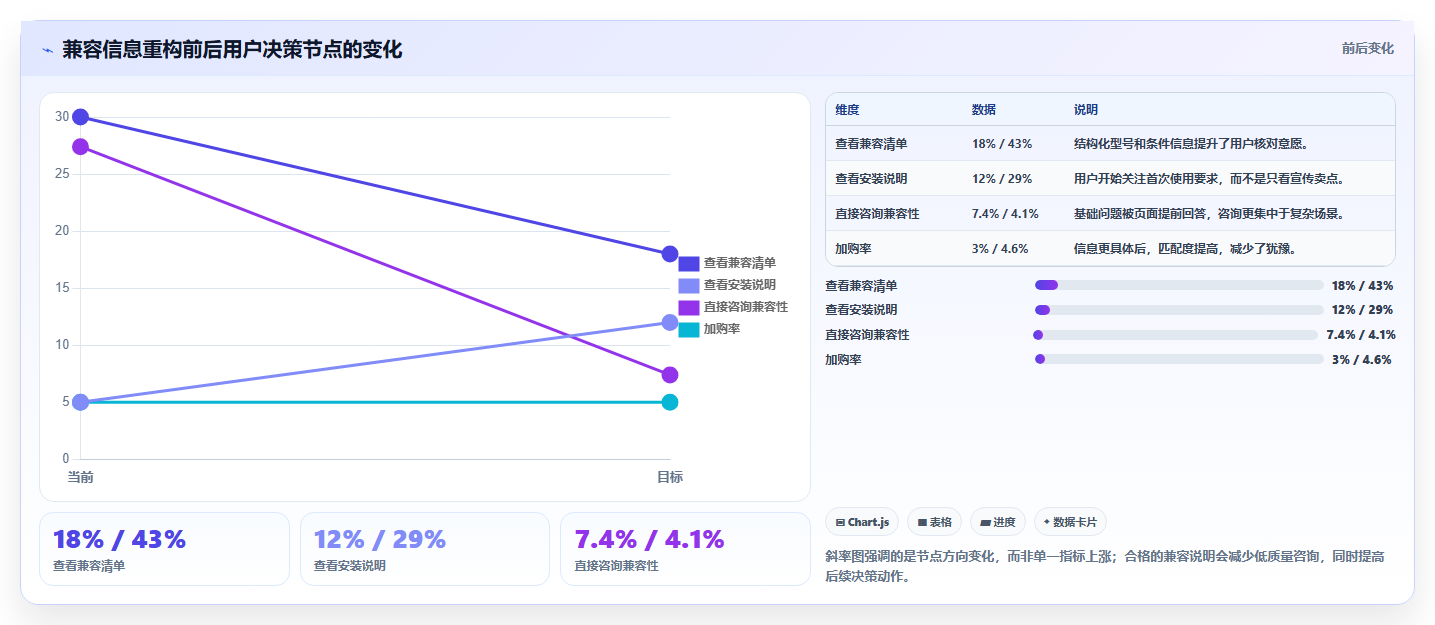Select the purple data point near 7 on 目标
Image resolution: width=1435 pixels, height=625 pixels.
click(670, 375)
